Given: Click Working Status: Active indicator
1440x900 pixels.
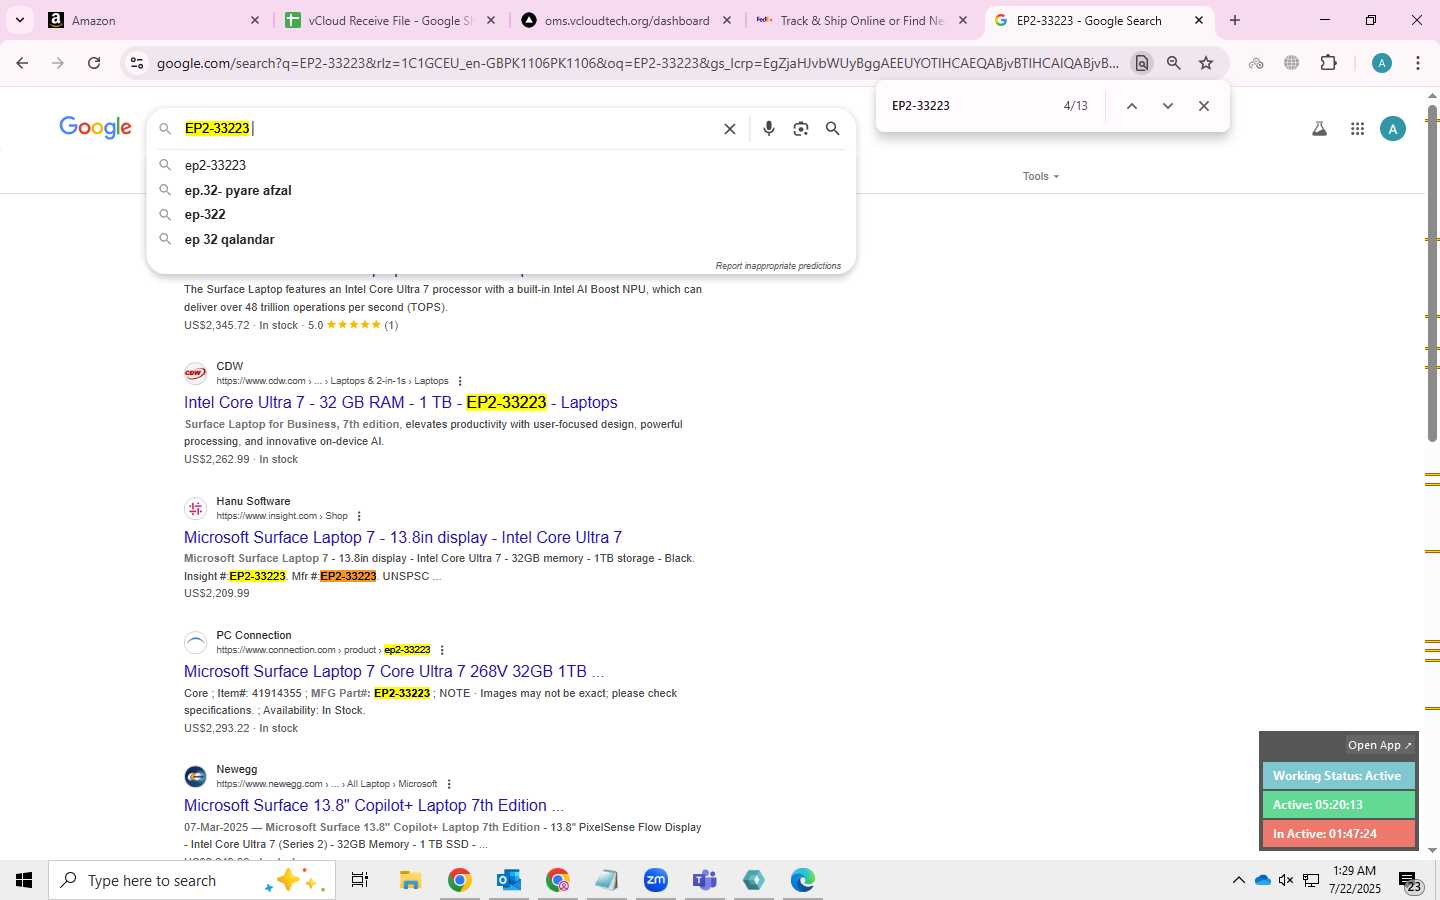Looking at the screenshot, I should click(1338, 776).
